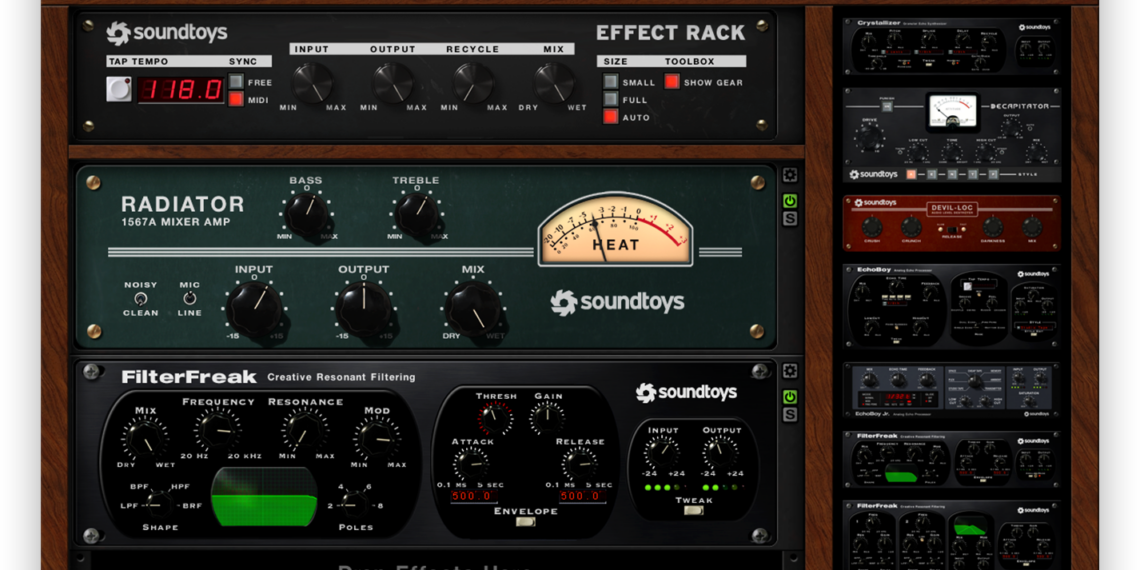
Task: Click the FilterFreak Mod knob
Action: (x=377, y=438)
